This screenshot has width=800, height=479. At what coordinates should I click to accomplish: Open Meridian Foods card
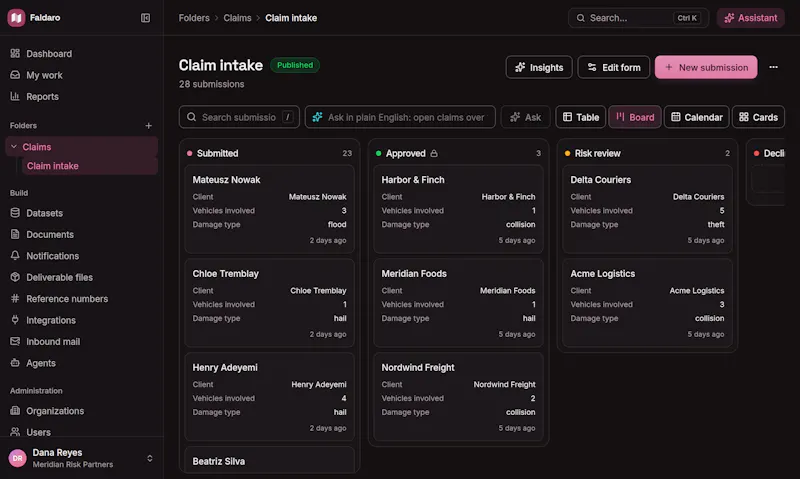click(458, 303)
